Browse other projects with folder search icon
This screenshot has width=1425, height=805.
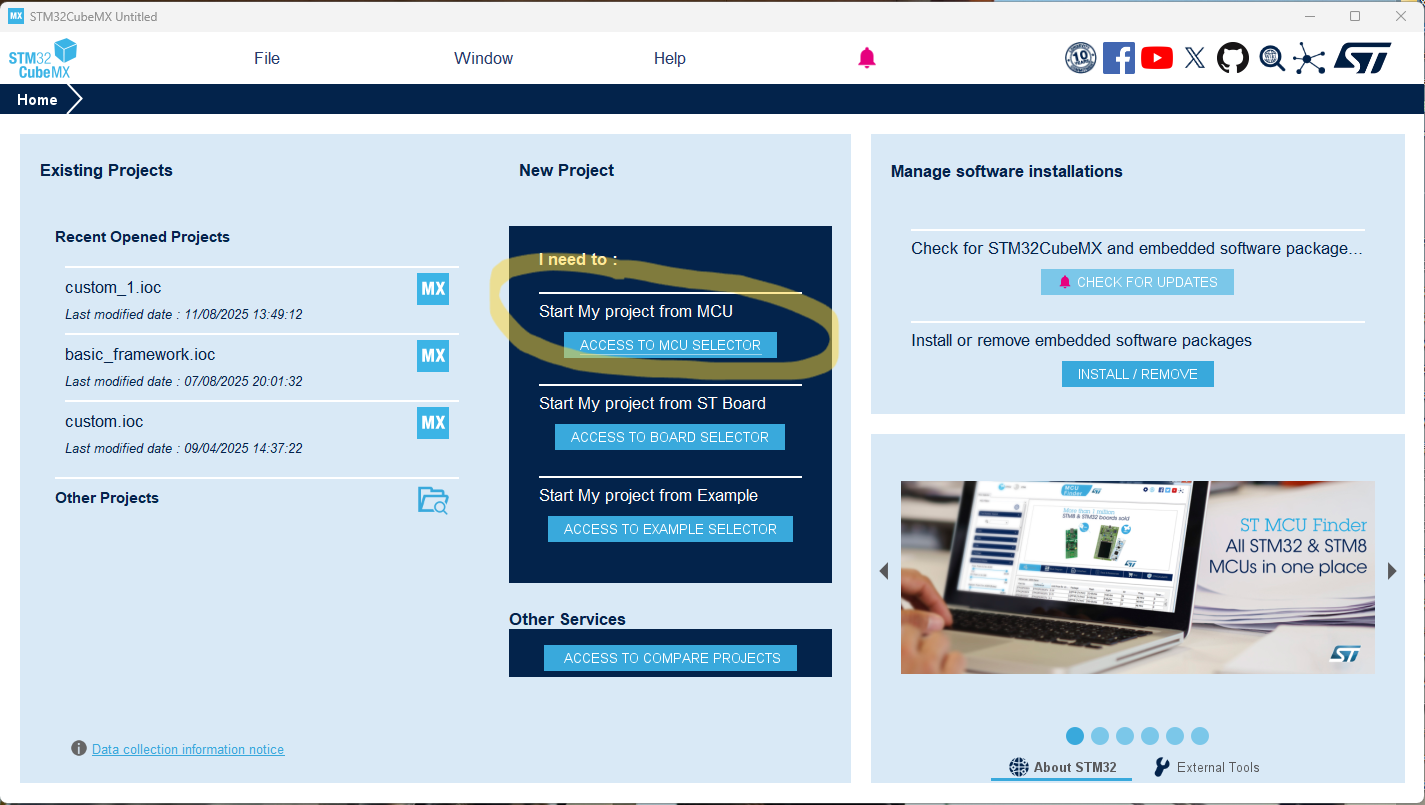pos(433,500)
